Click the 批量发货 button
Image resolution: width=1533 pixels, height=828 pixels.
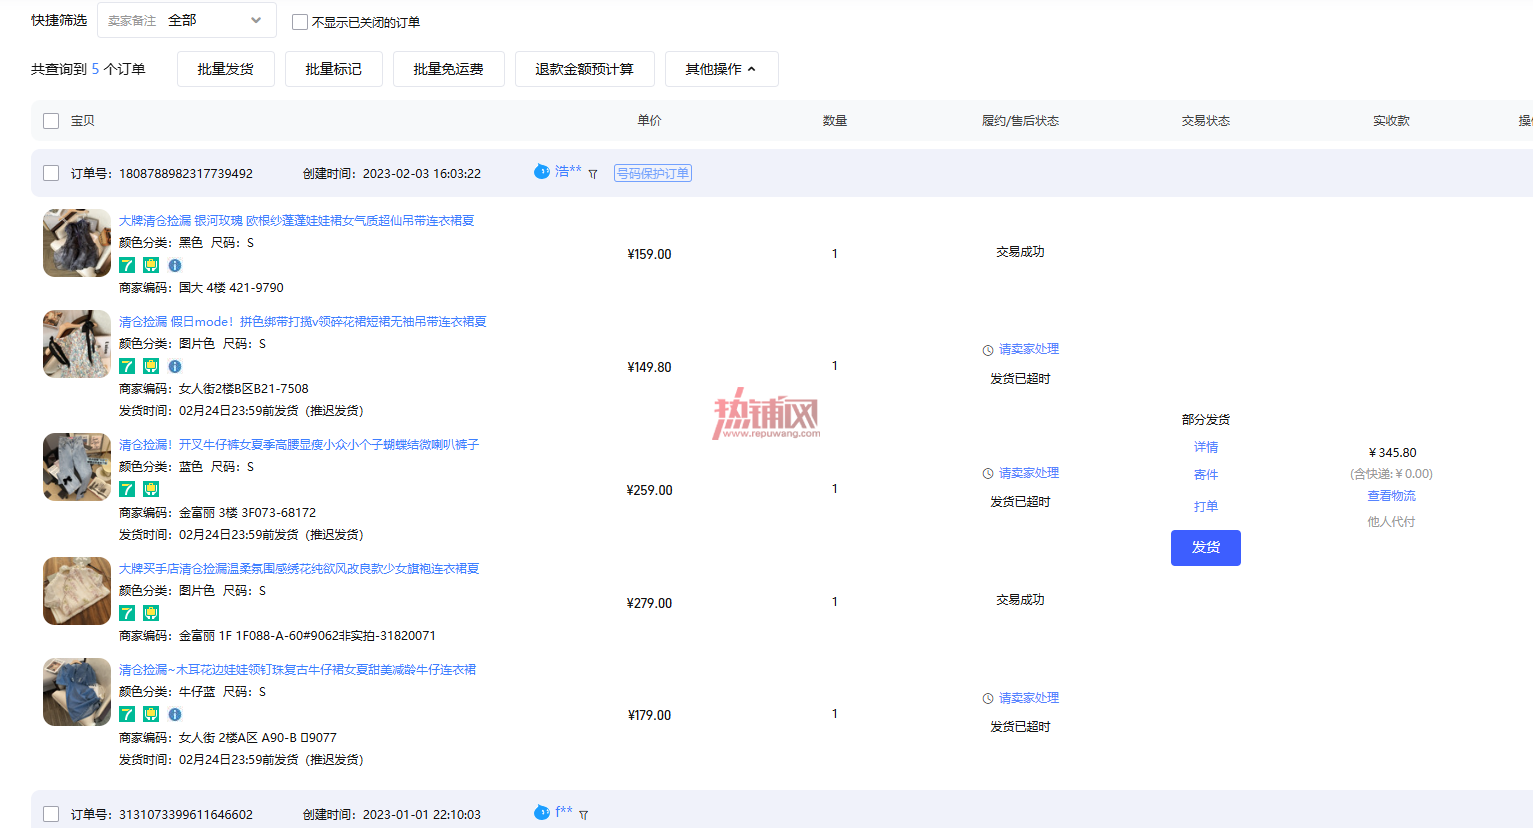coord(226,69)
